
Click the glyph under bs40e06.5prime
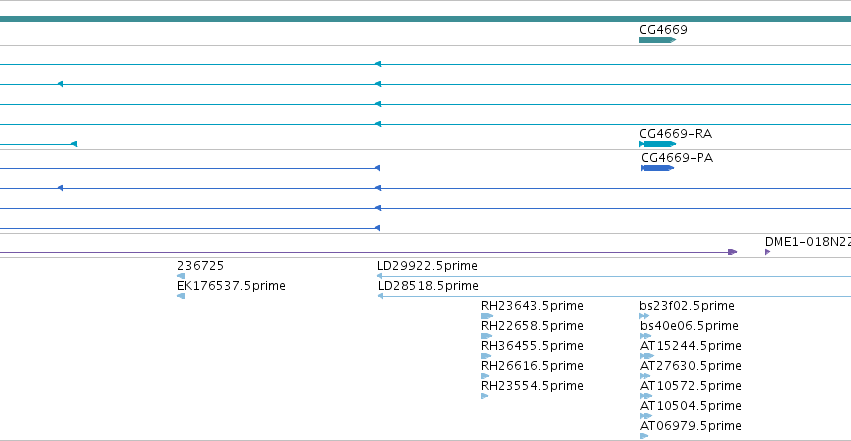point(645,336)
